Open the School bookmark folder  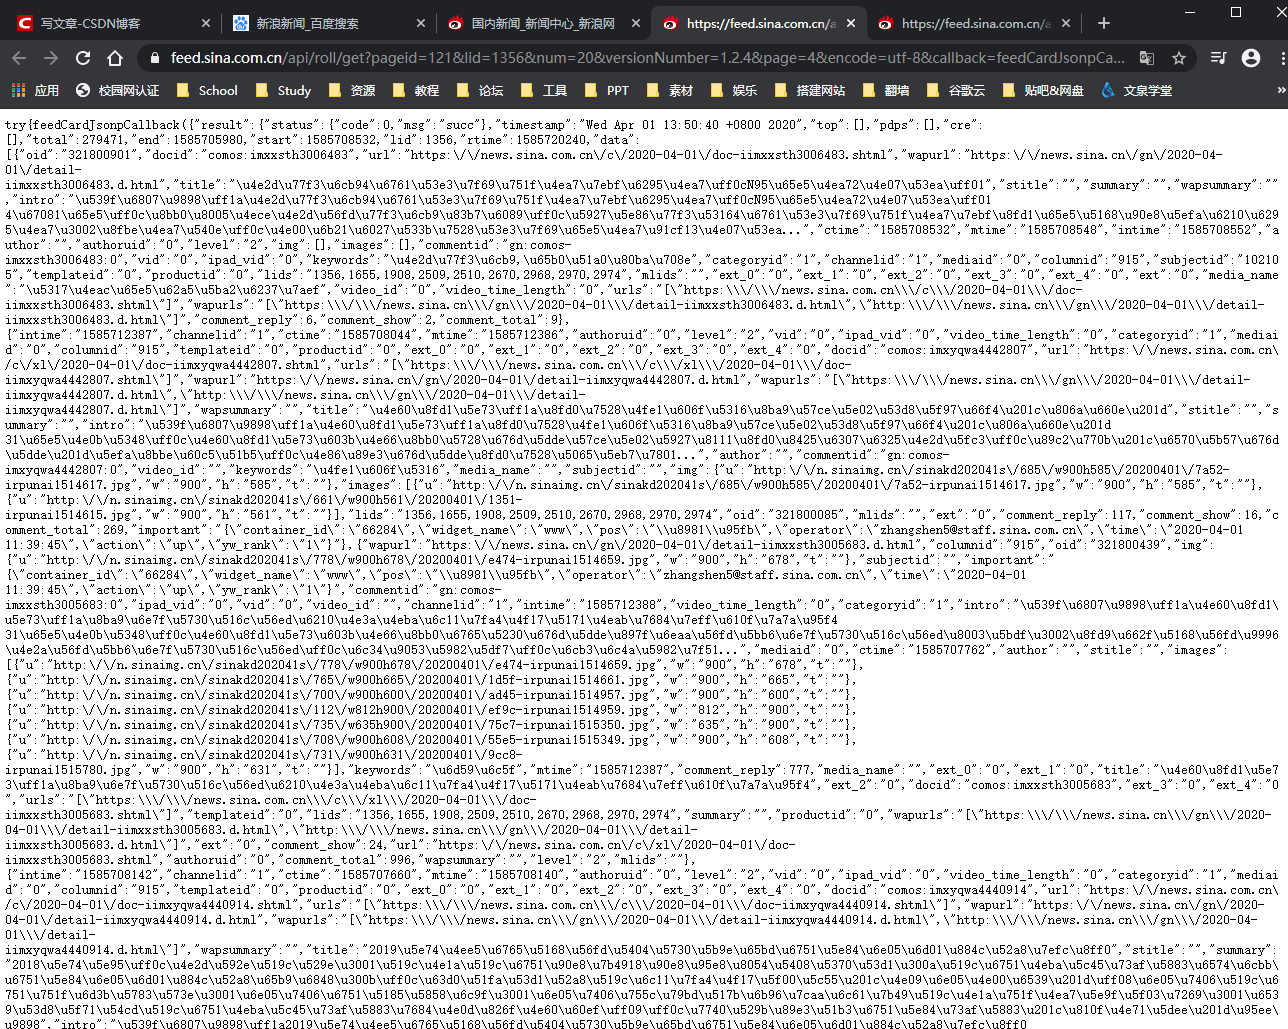click(x=207, y=90)
